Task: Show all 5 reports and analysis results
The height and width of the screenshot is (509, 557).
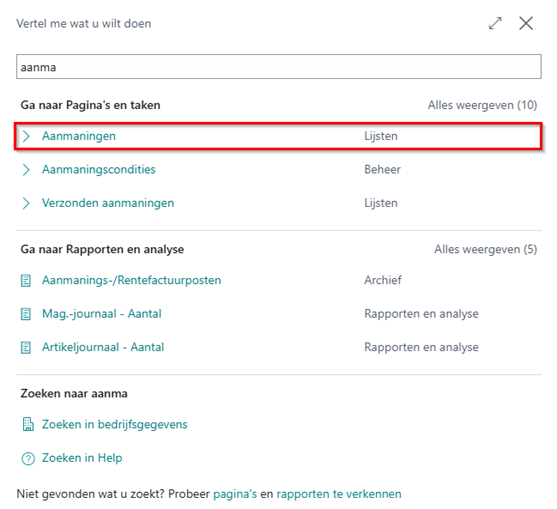Action: pos(486,249)
